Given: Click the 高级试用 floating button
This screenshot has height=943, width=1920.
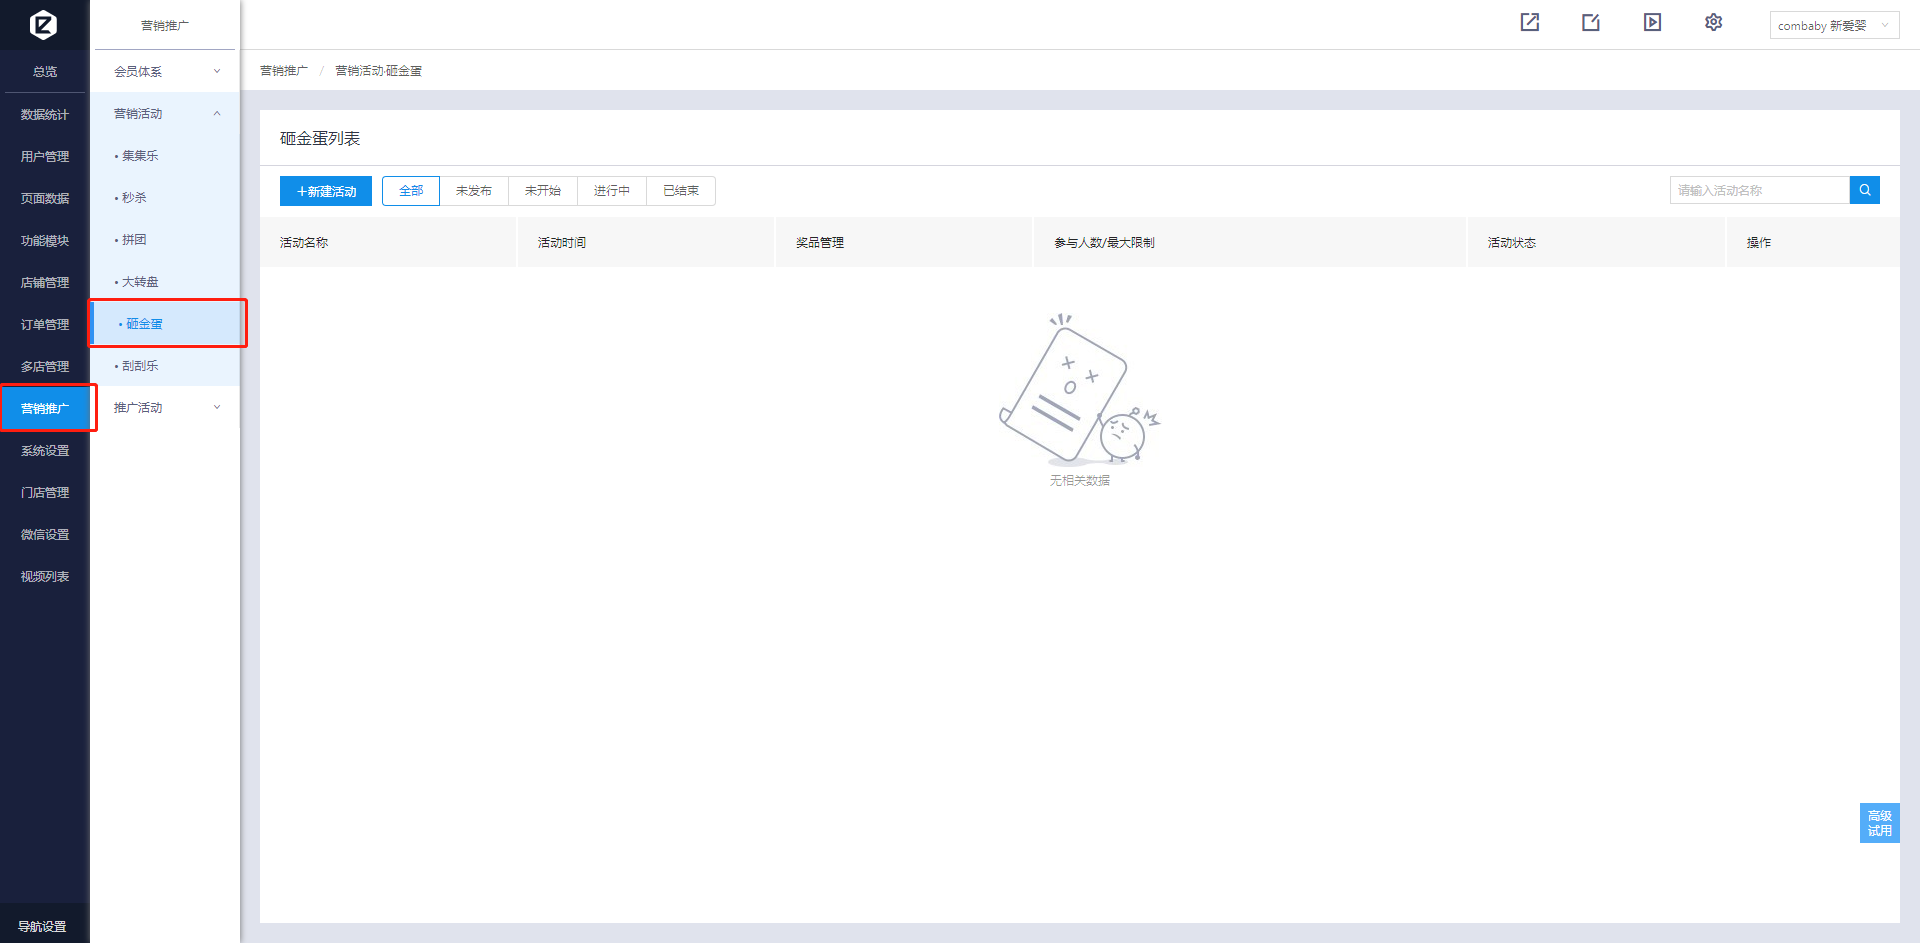Looking at the screenshot, I should [x=1879, y=823].
